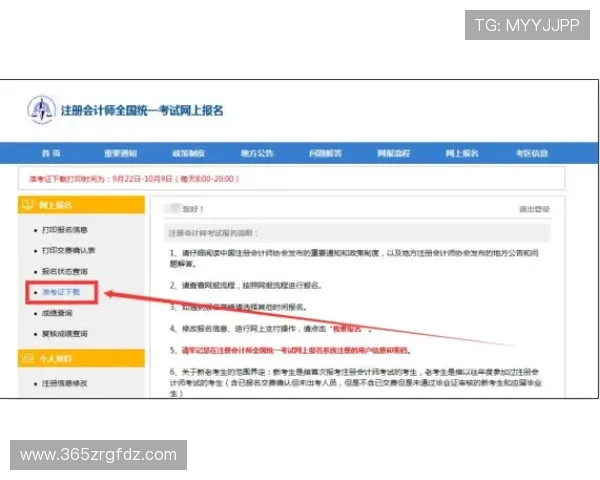Click the site title 注册会计师全国统一考试网上报名
This screenshot has width=600, height=480.
[142, 110]
